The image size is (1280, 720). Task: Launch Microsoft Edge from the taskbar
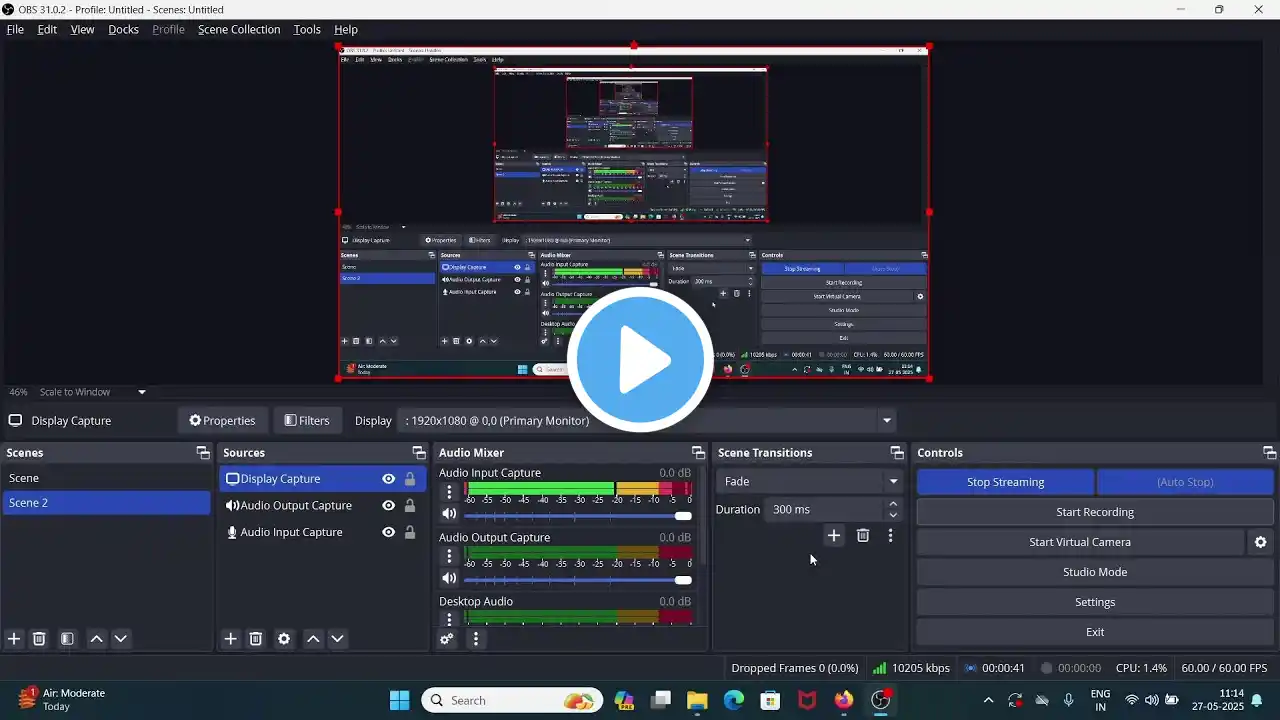coord(734,700)
